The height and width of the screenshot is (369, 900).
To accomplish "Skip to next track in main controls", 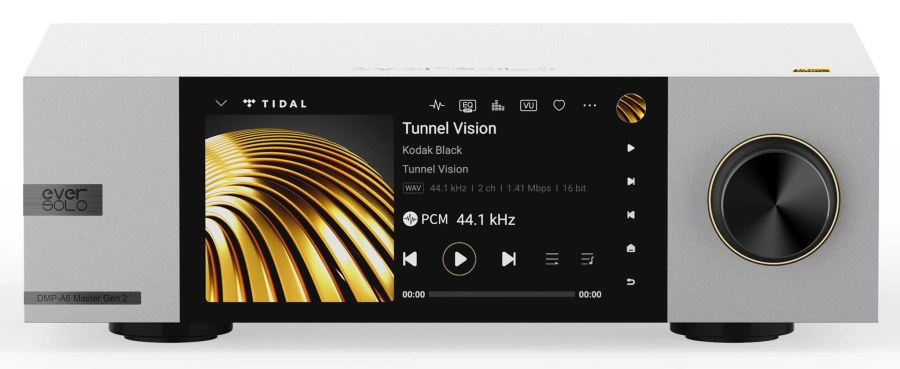I will pyautogui.click(x=509, y=259).
